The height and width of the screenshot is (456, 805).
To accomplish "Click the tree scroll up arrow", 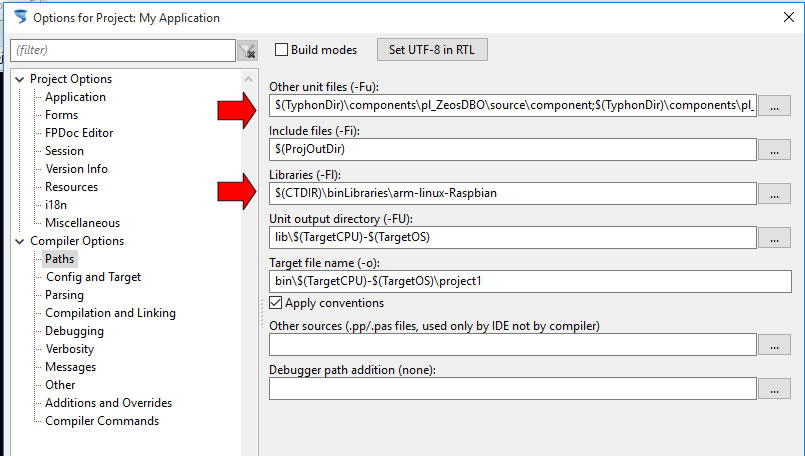I will [248, 79].
